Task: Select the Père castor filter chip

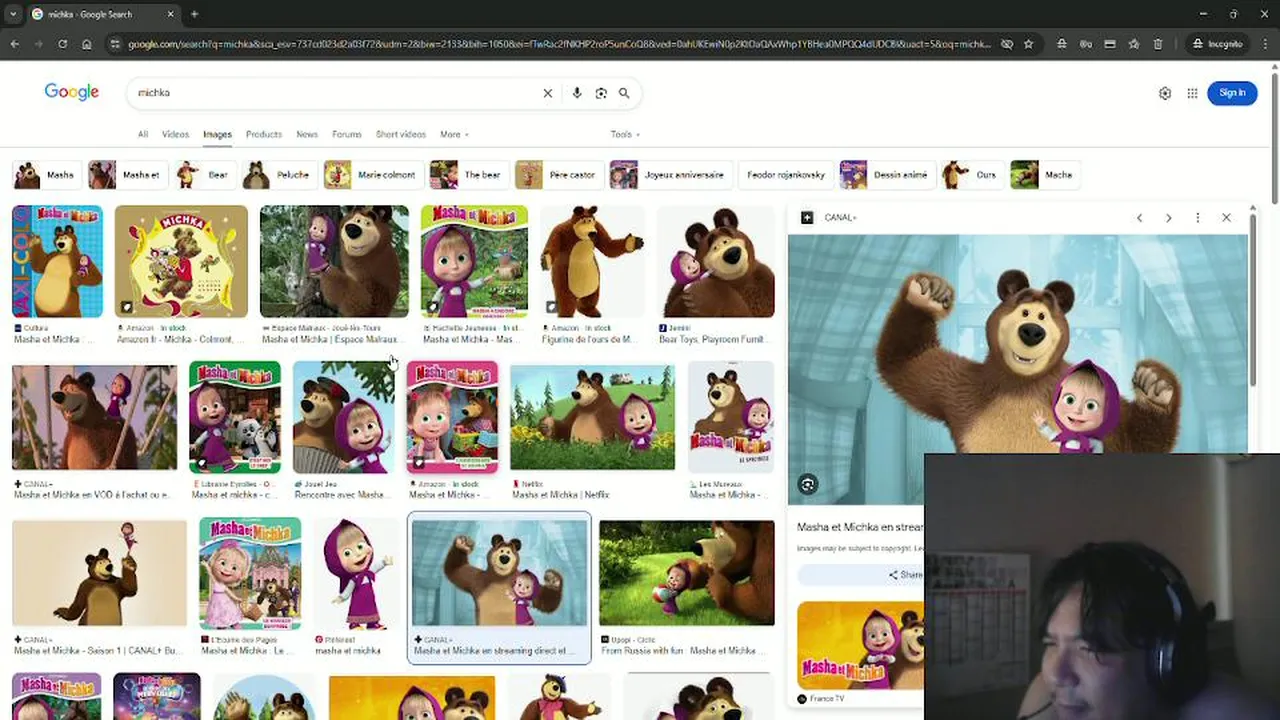Action: [x=558, y=175]
